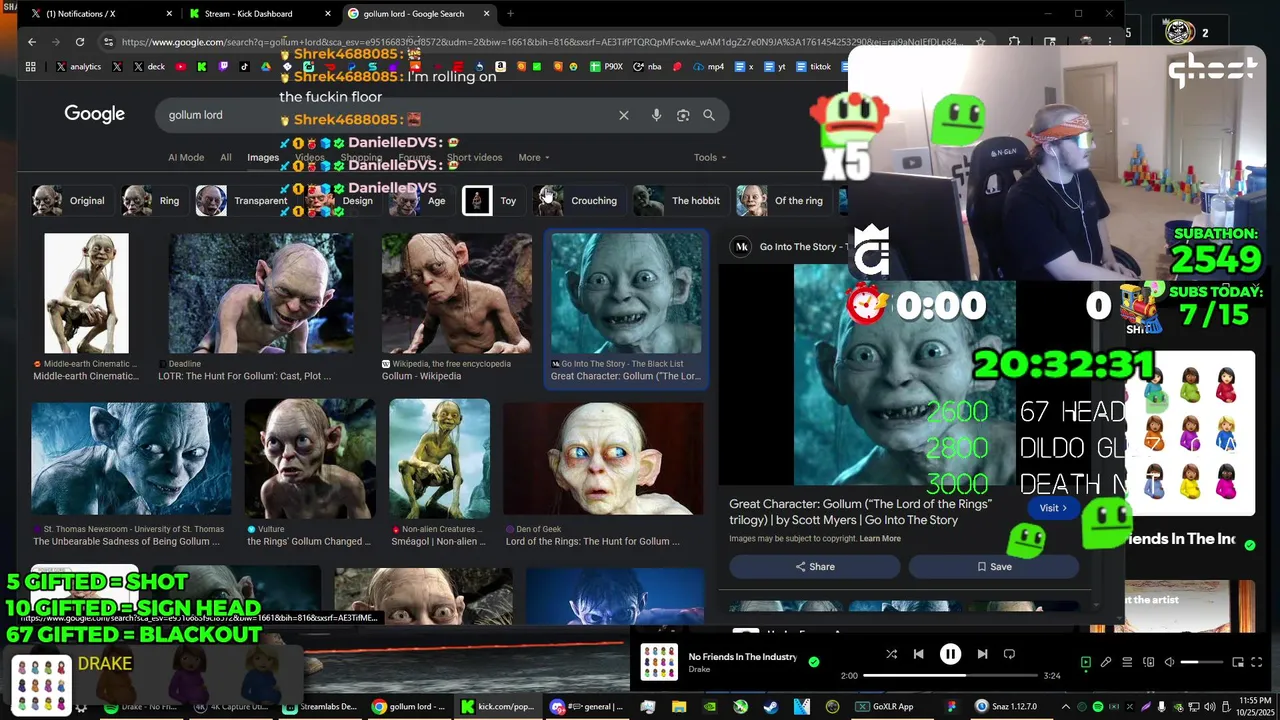Open the mp4 bookmark
The image size is (1280, 720).
pos(708,67)
